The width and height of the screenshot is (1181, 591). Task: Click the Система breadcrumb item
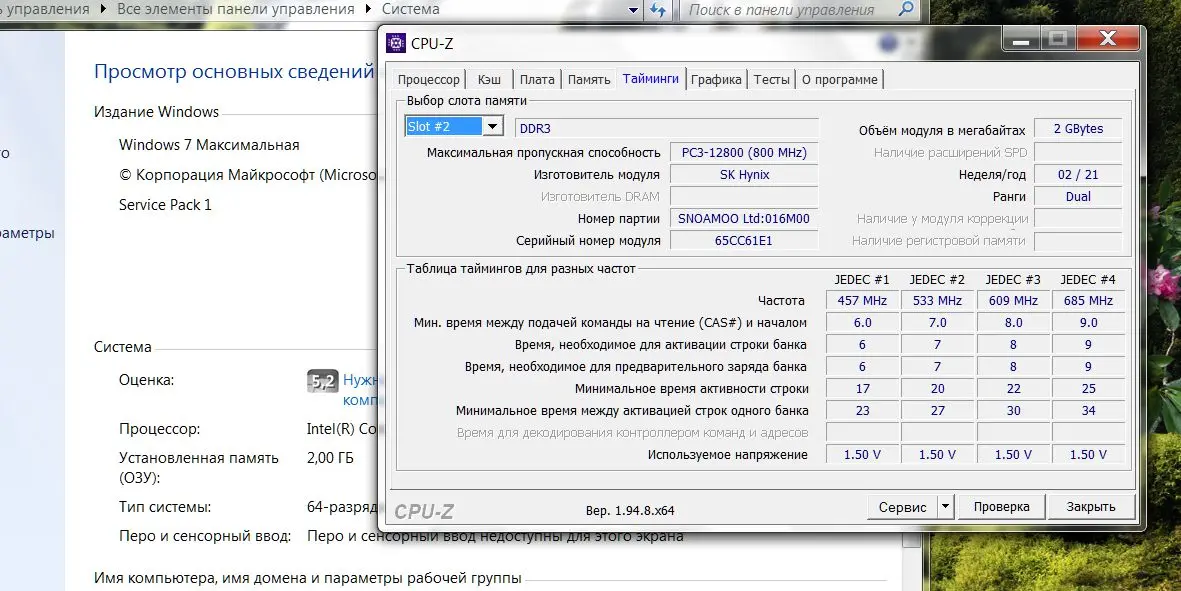click(x=410, y=10)
